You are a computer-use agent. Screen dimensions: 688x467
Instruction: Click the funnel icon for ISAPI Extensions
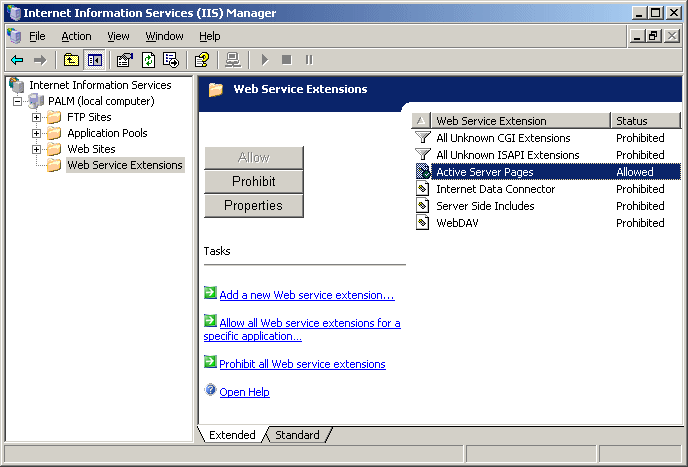point(423,154)
